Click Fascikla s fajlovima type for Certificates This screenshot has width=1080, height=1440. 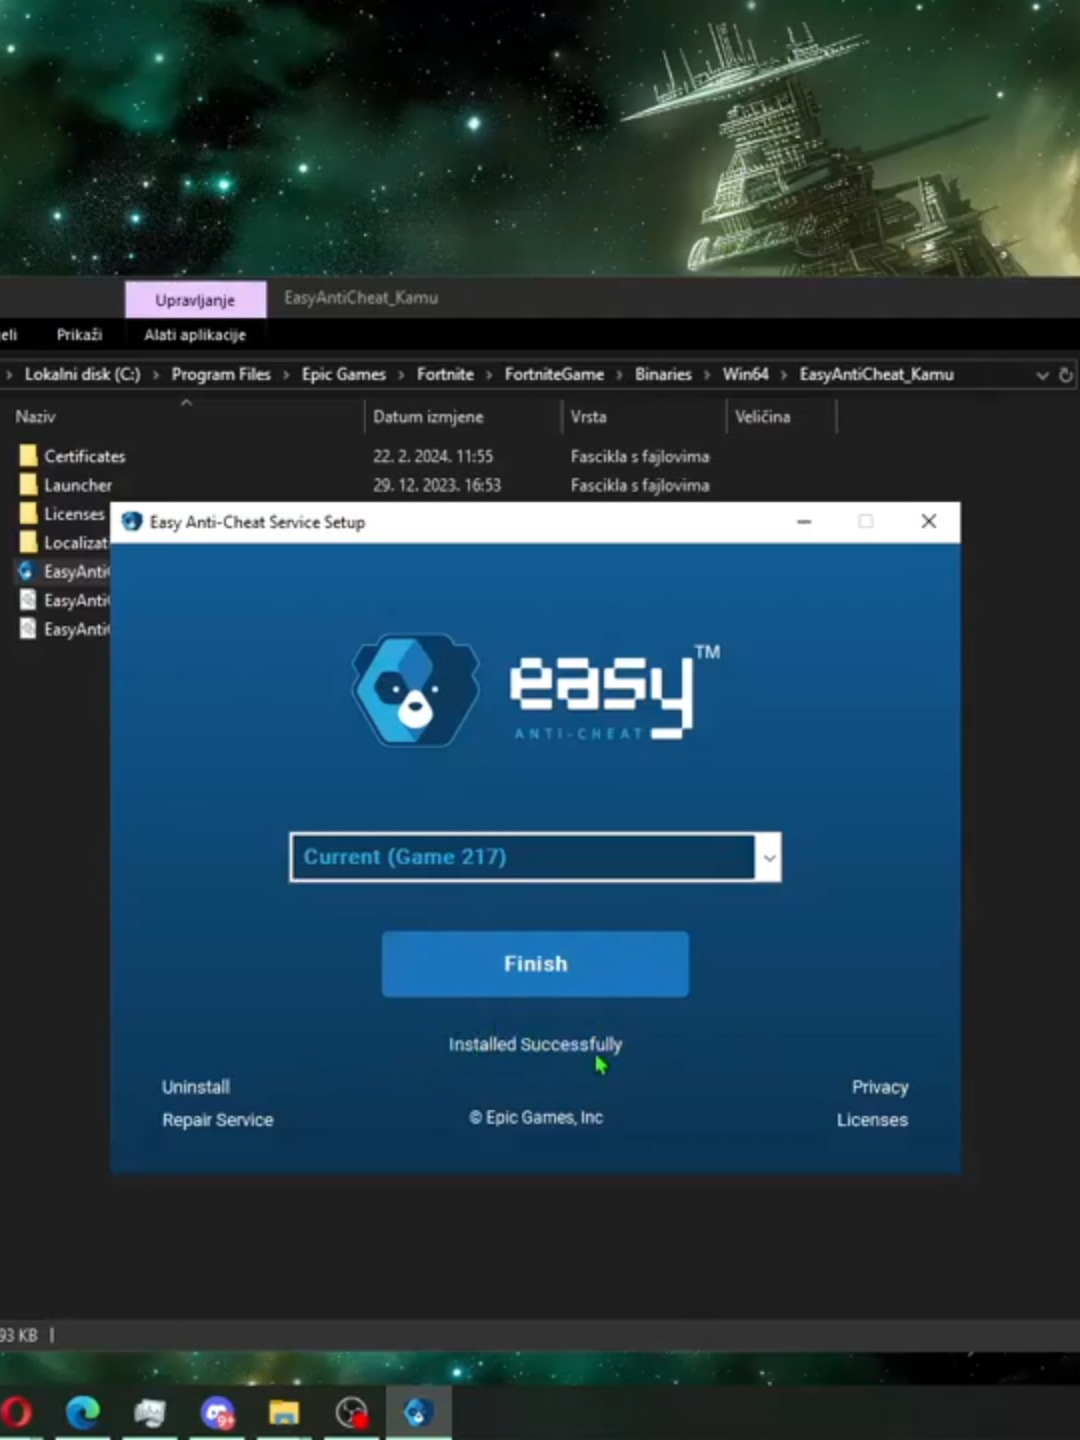(x=640, y=456)
